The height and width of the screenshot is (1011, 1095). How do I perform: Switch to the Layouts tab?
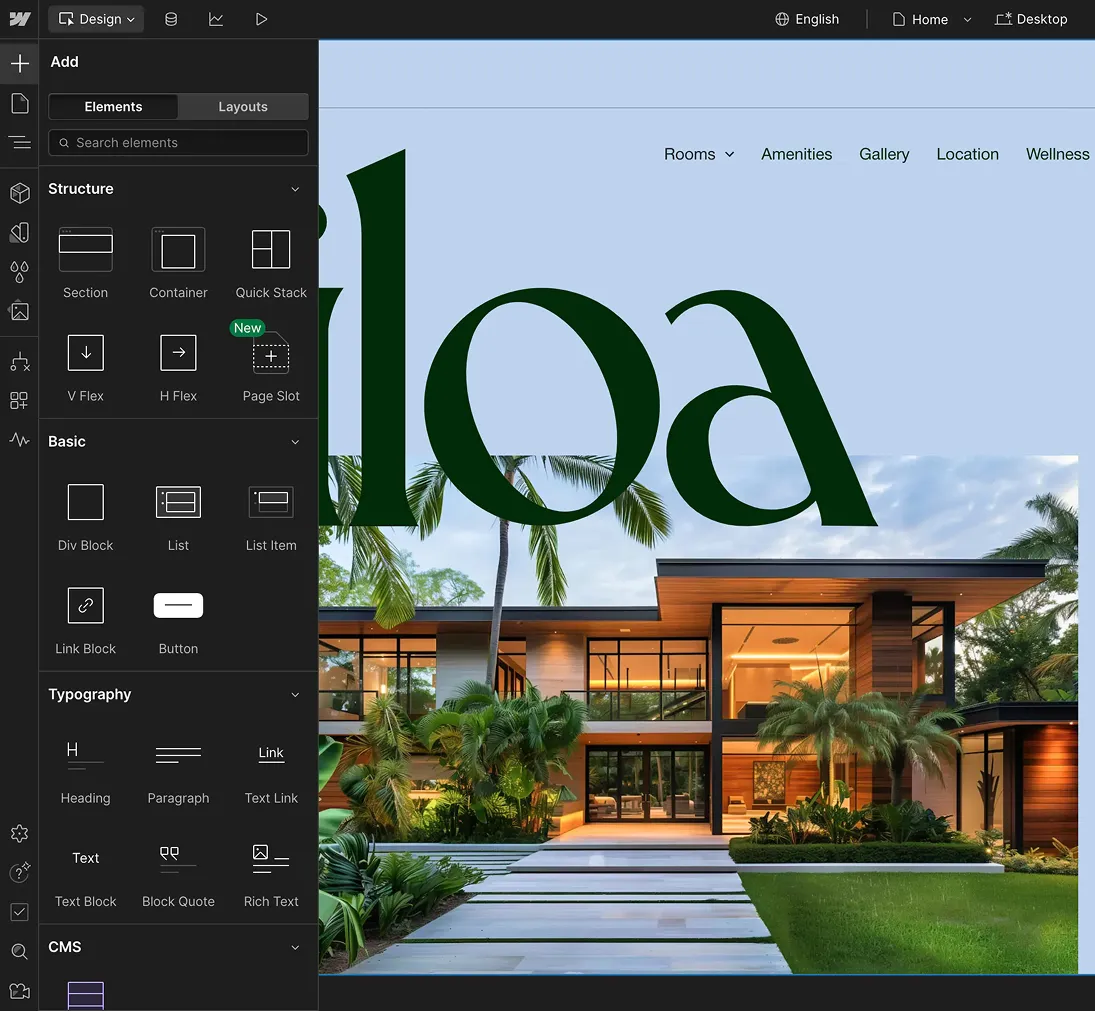(242, 107)
